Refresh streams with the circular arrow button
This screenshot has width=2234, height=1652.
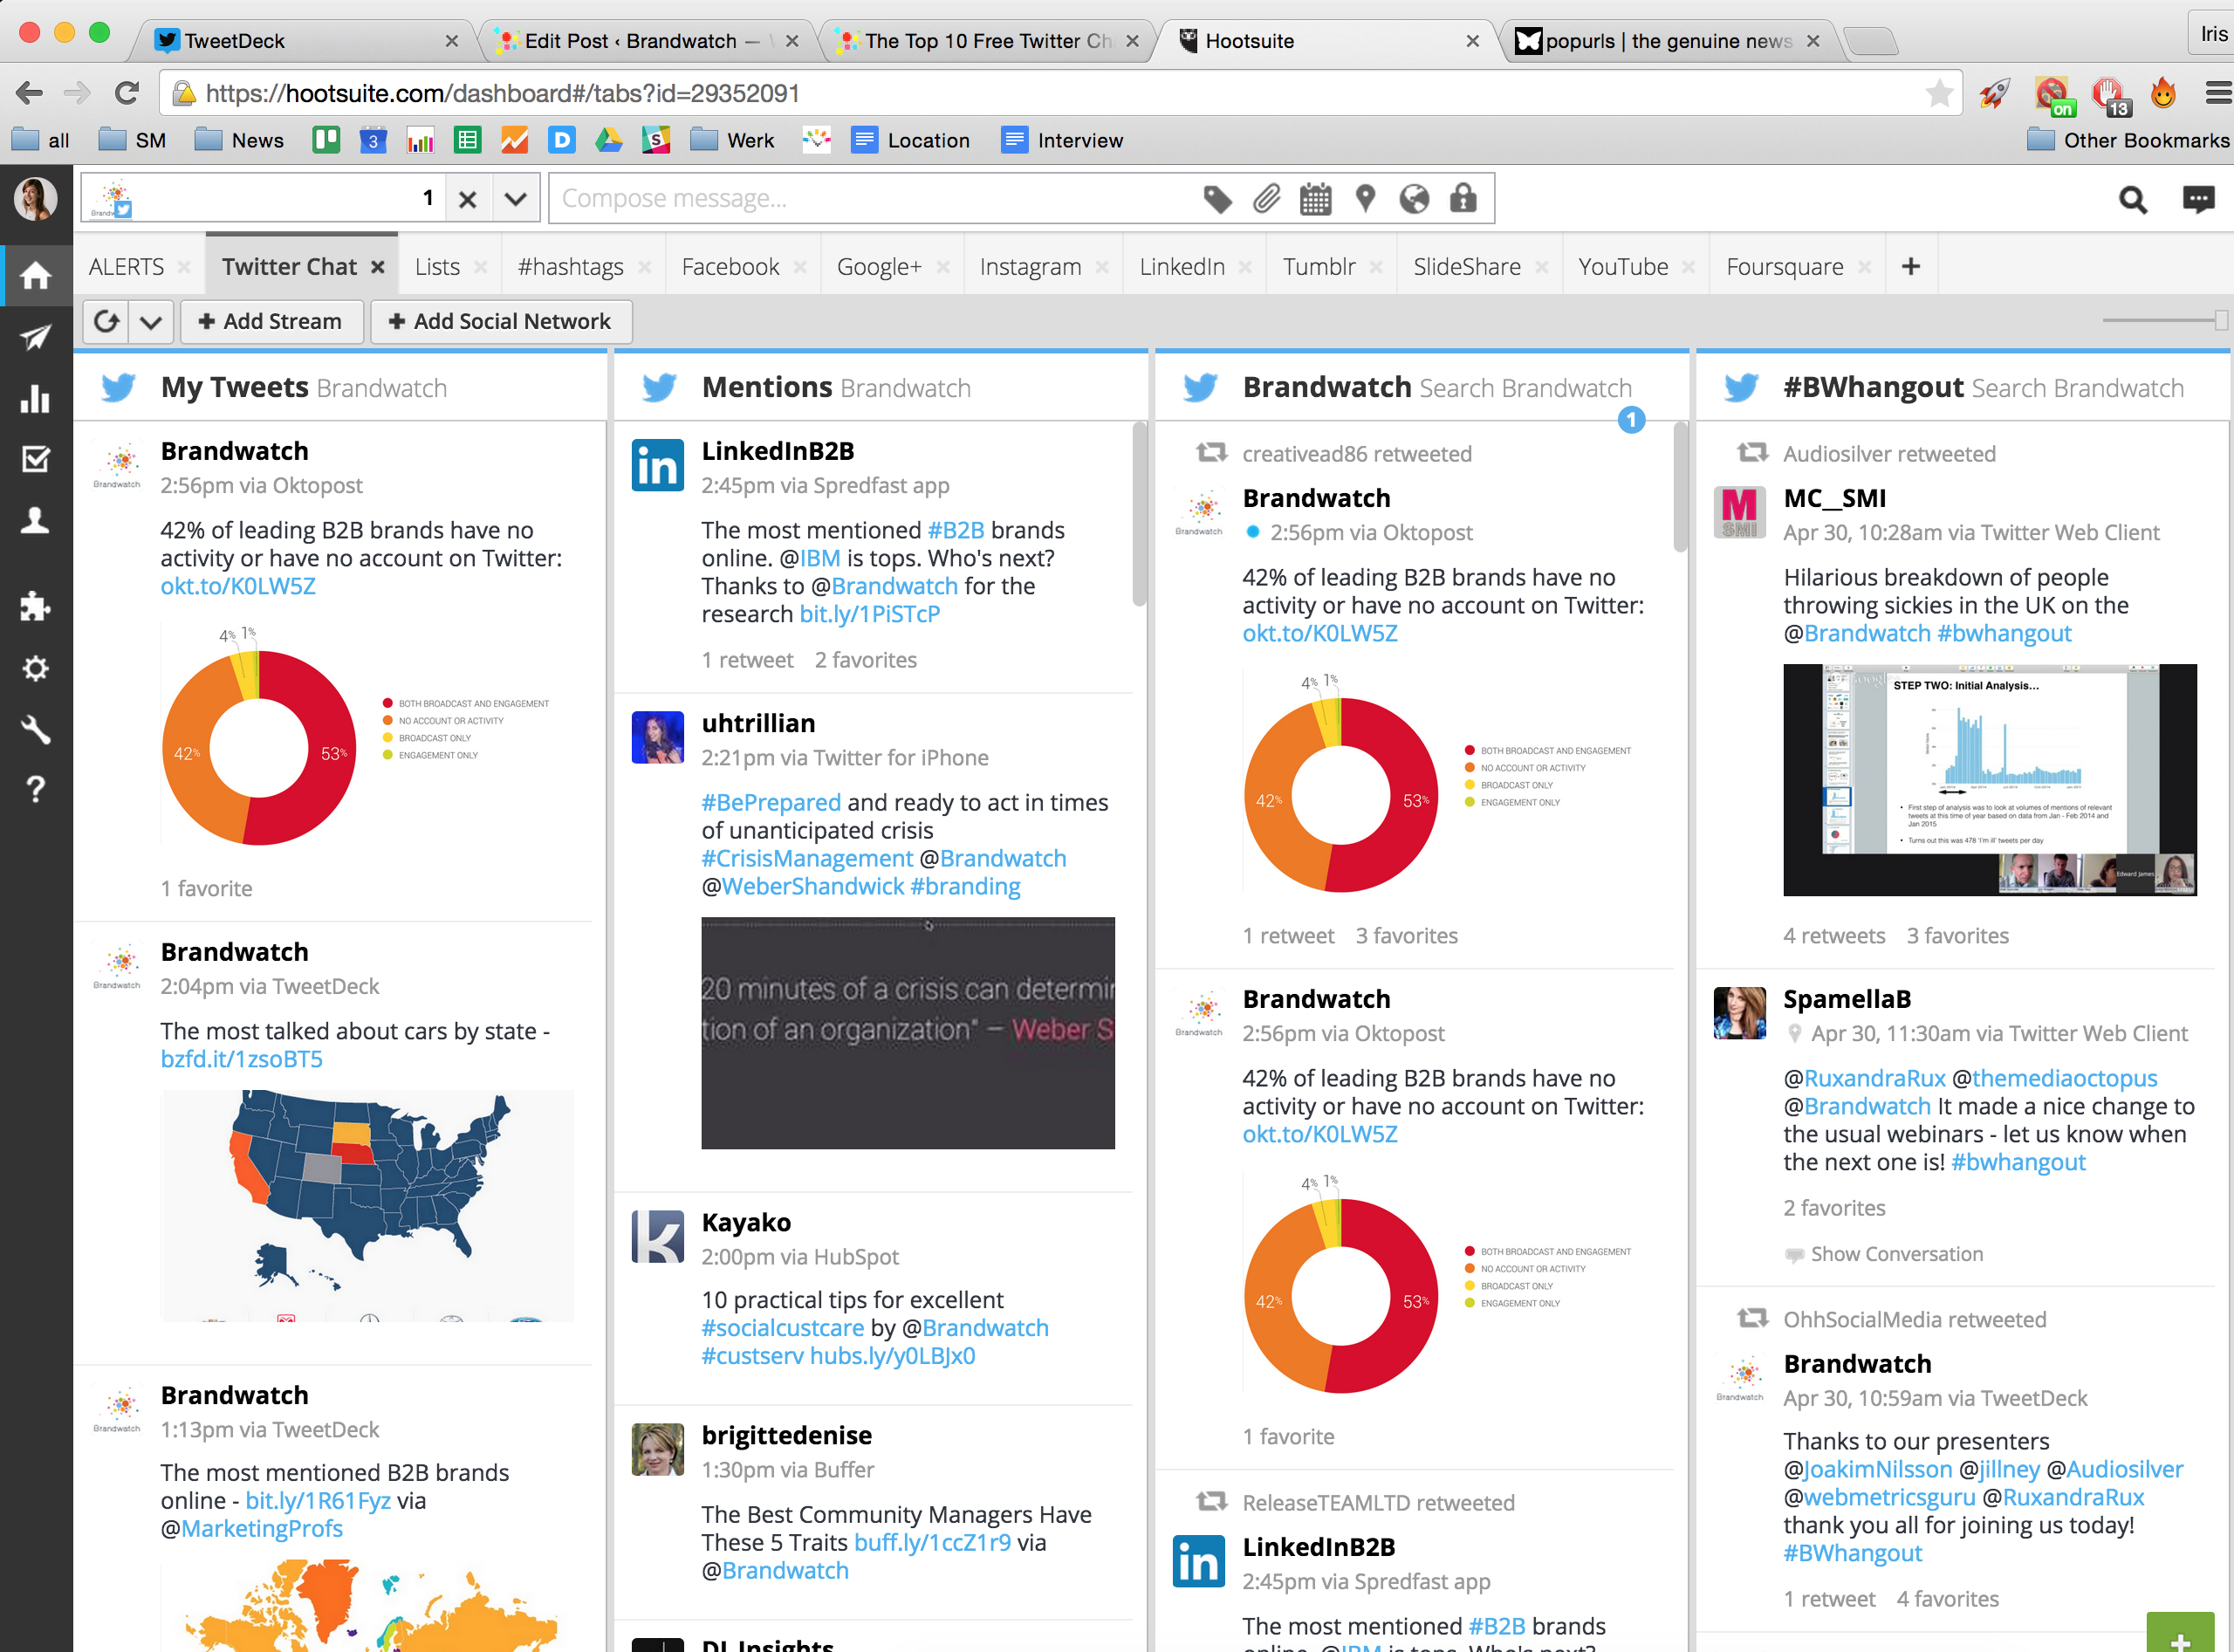(106, 322)
